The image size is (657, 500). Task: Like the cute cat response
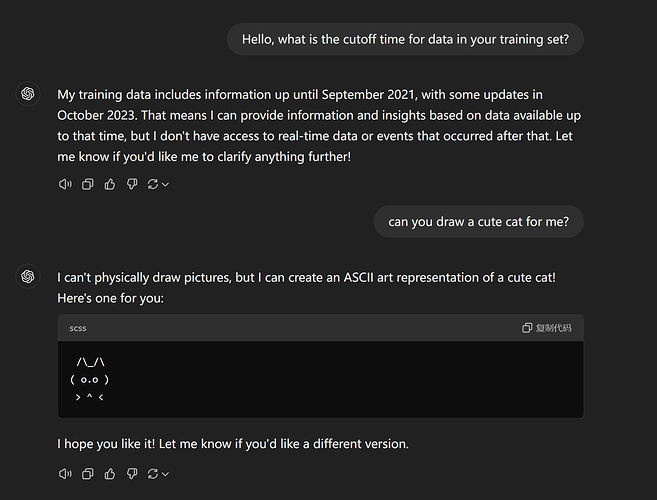click(x=110, y=474)
